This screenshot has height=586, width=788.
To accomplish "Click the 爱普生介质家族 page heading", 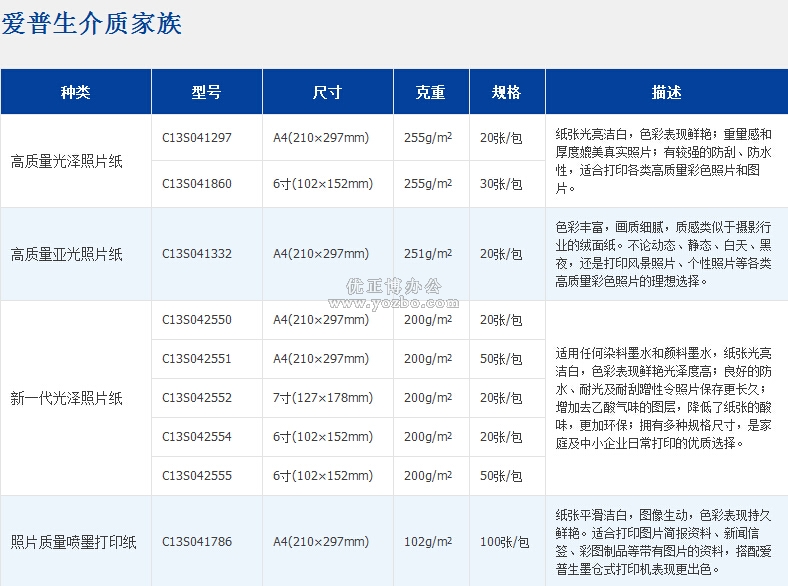I will (x=92, y=24).
